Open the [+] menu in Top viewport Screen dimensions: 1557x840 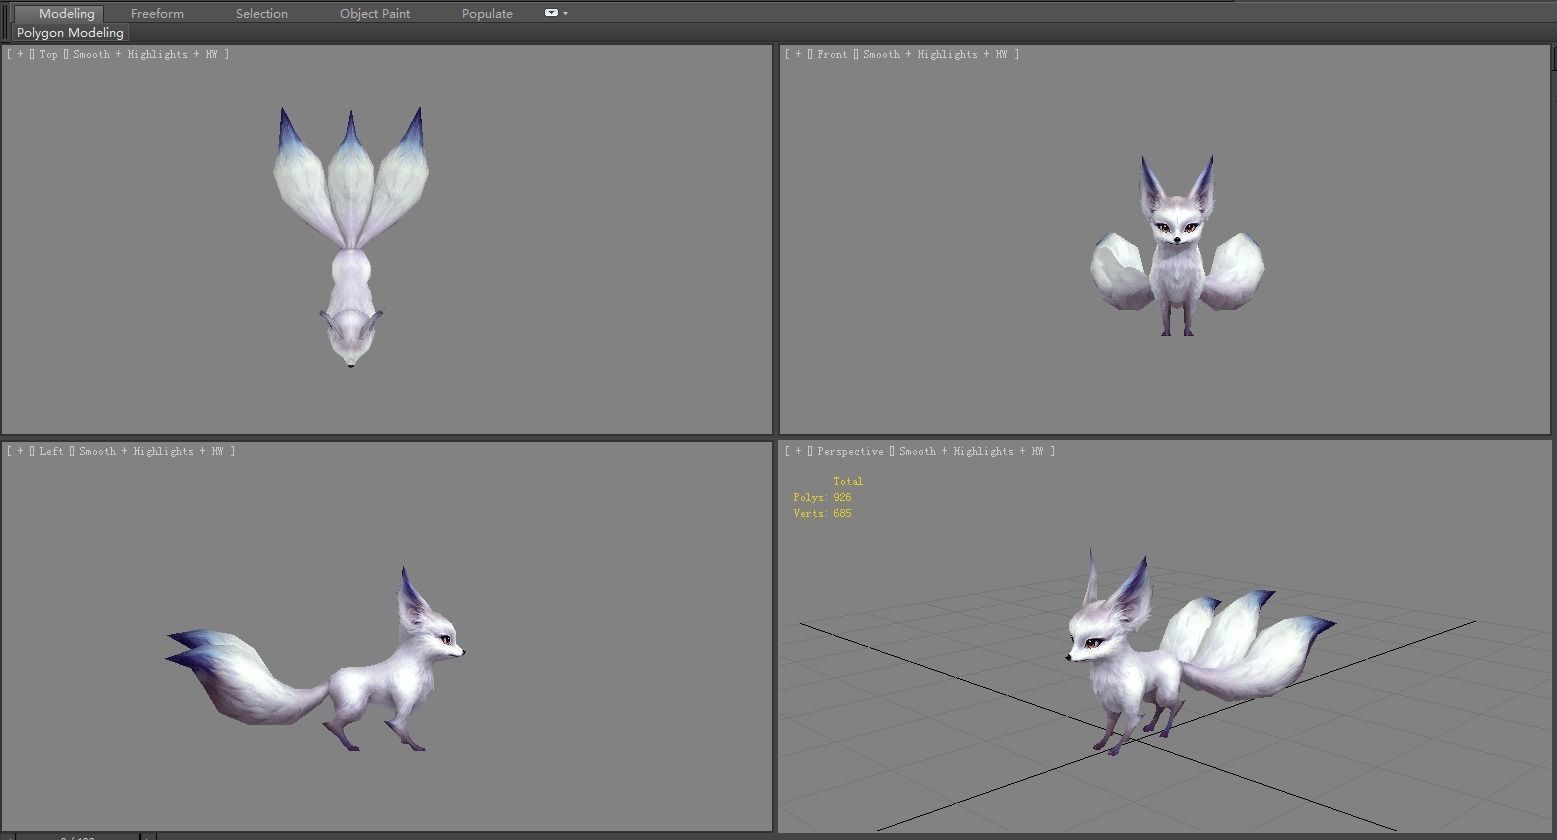coord(20,54)
